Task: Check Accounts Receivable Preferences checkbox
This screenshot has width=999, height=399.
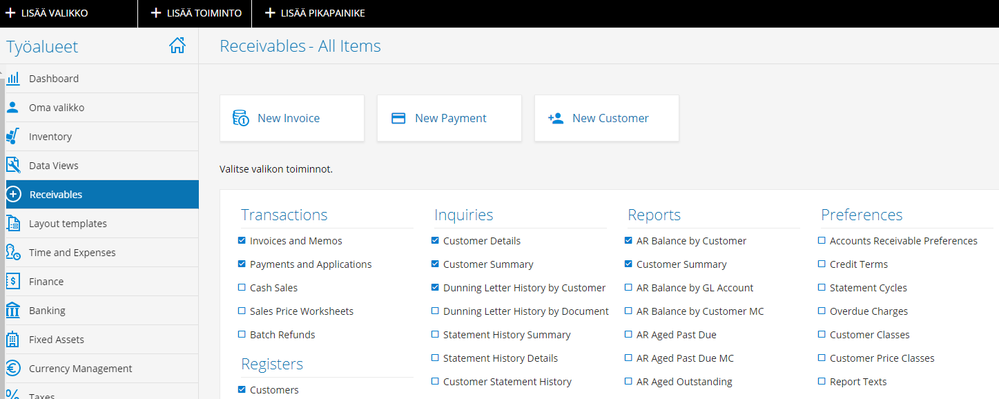Action: pyautogui.click(x=821, y=241)
